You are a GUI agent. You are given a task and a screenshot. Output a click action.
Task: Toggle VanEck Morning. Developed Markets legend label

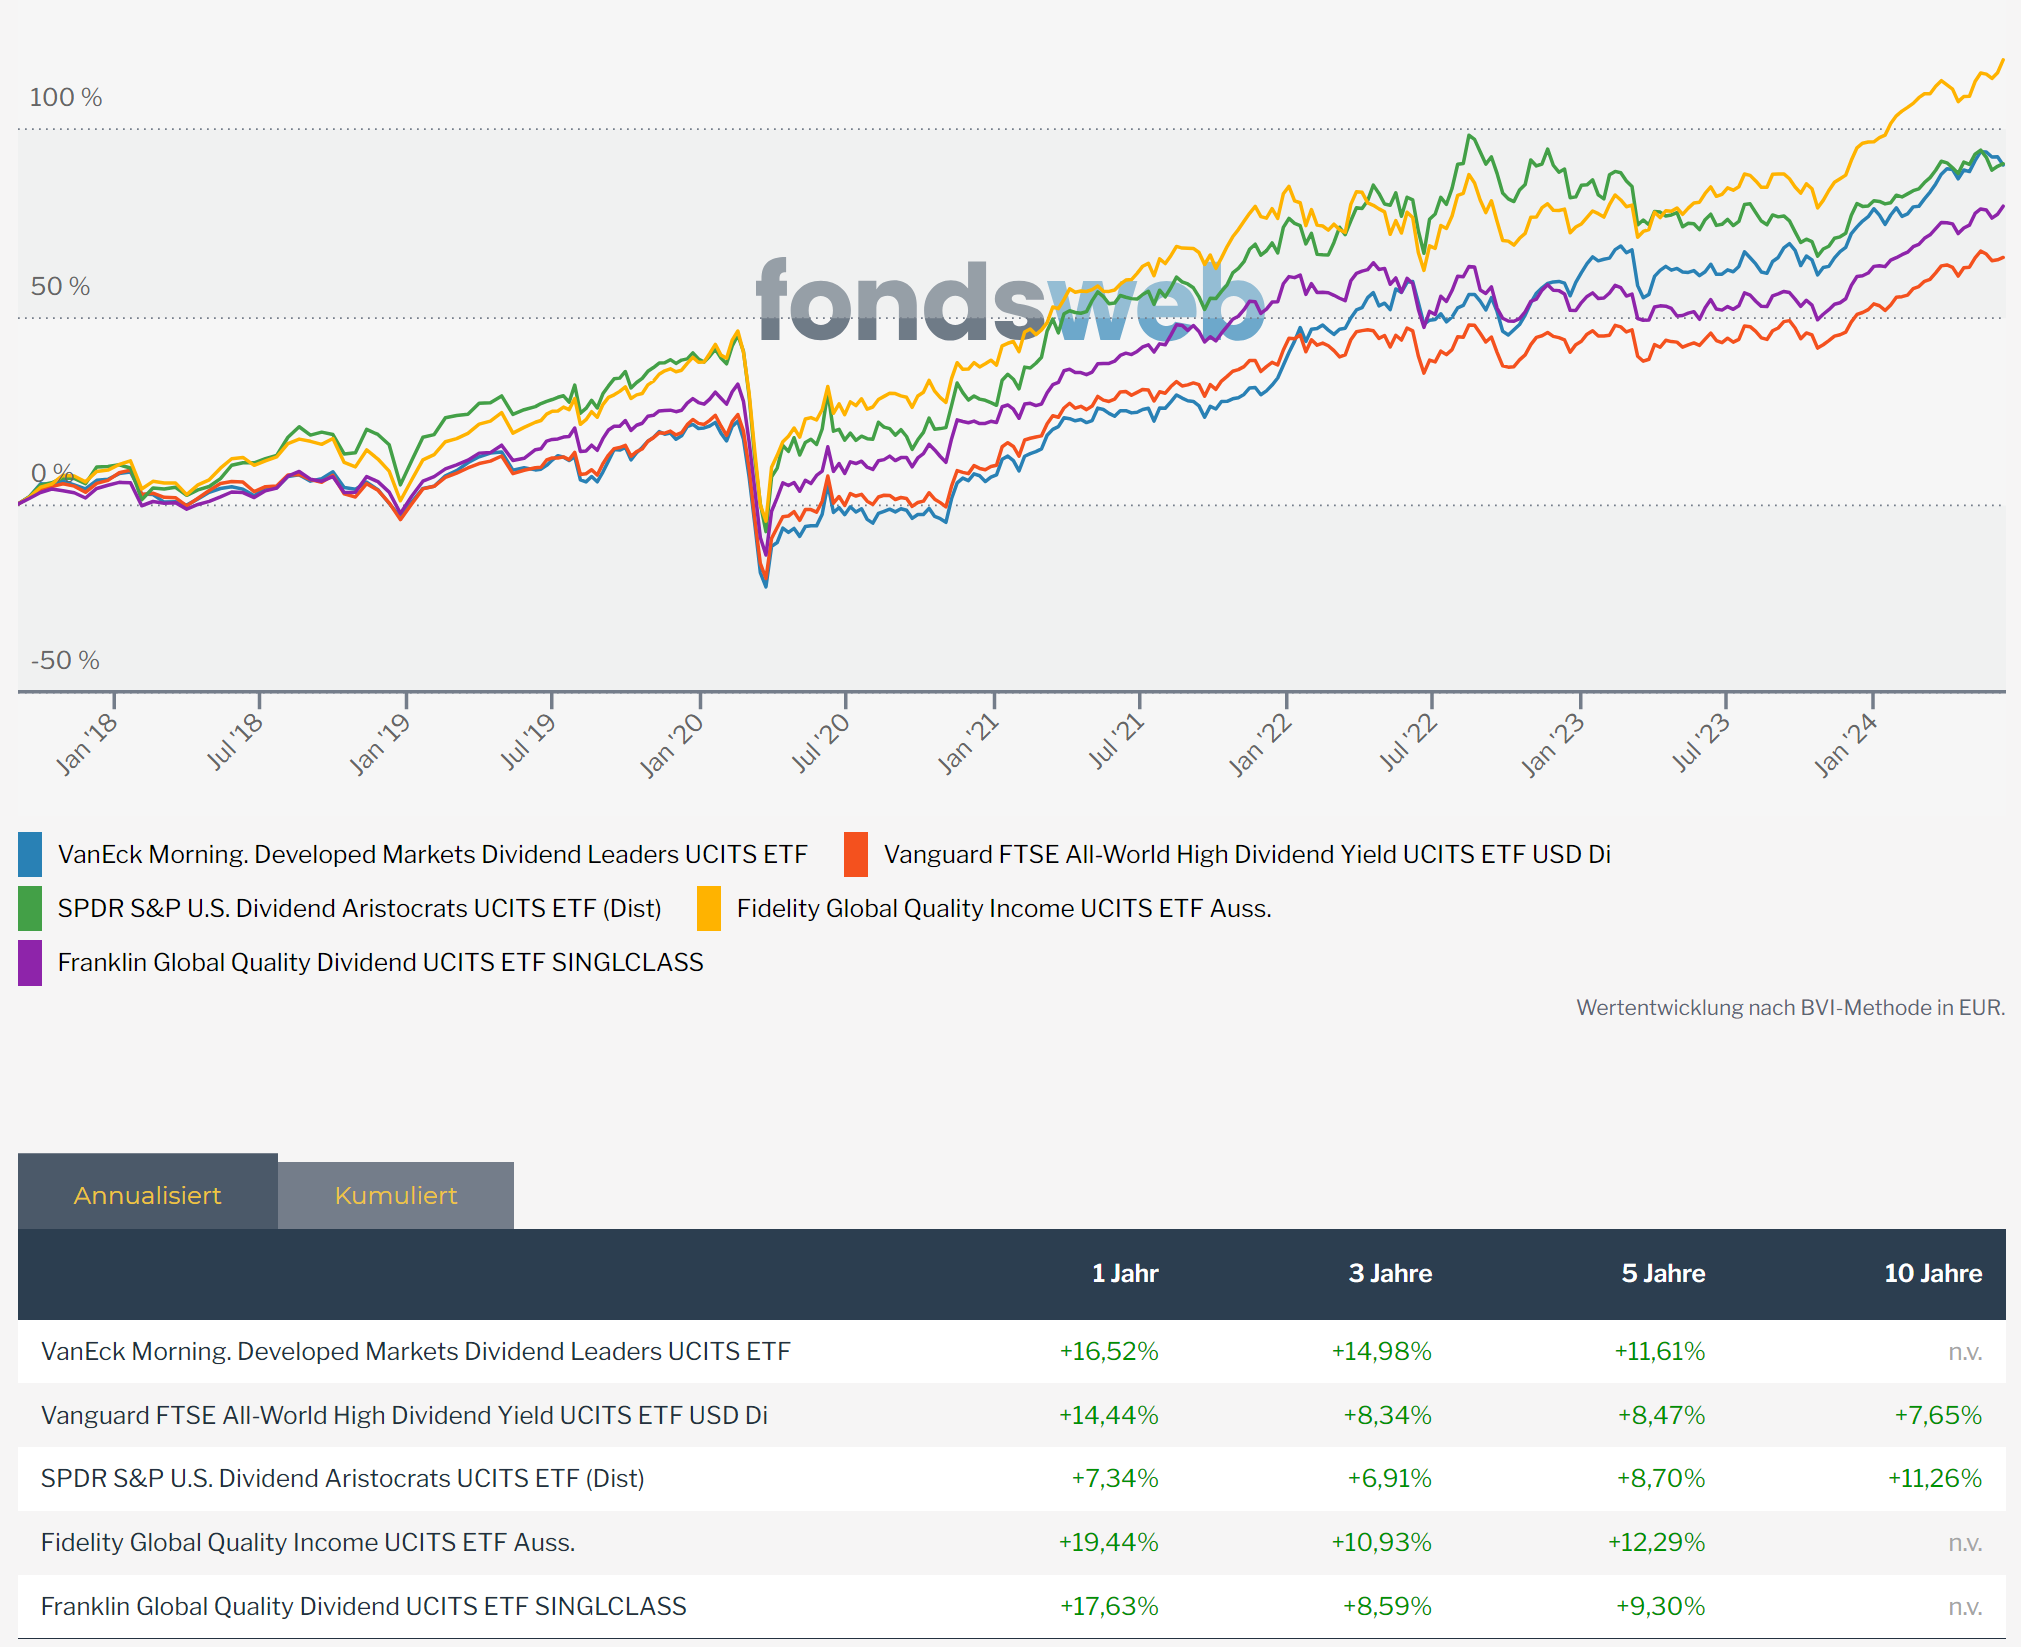(x=432, y=854)
